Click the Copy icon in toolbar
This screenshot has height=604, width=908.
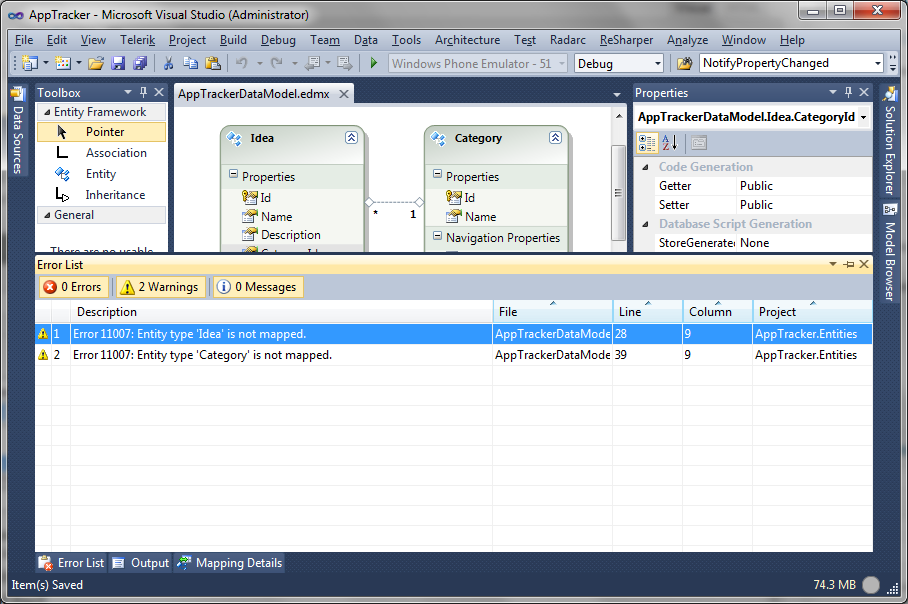191,63
